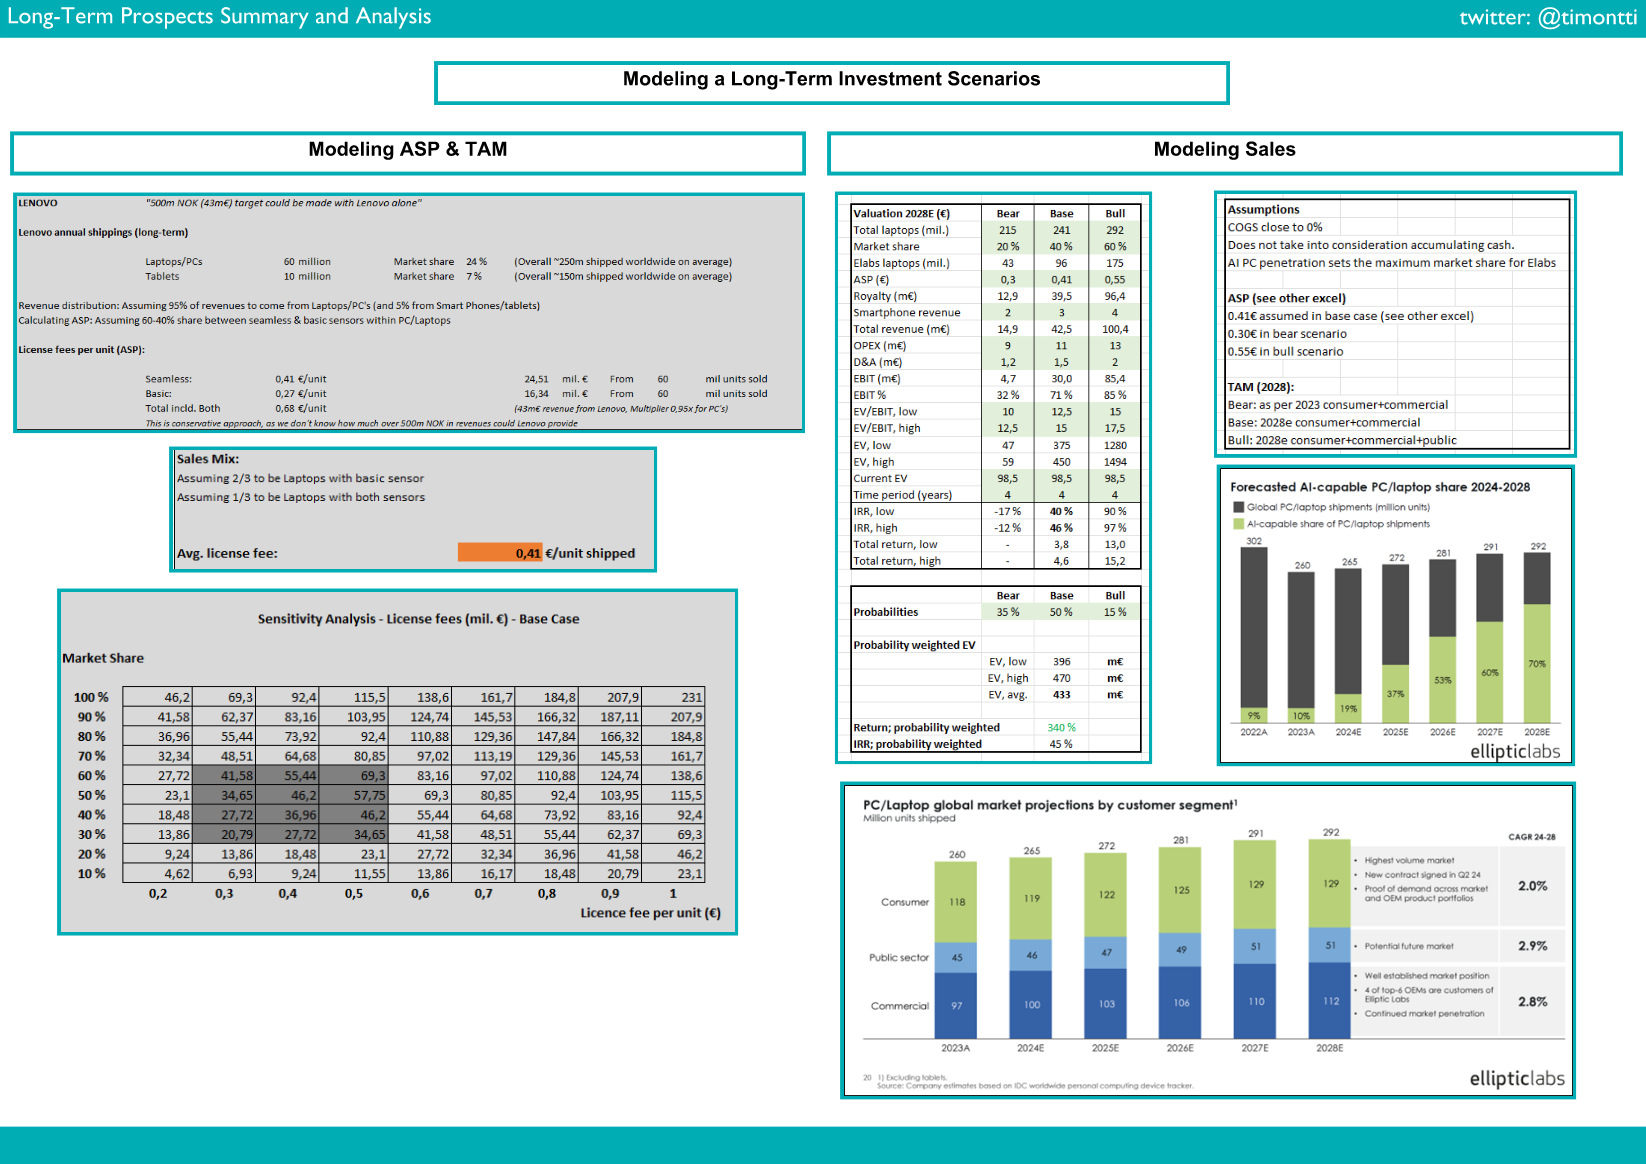Click the ellipticlabs logo under the forecast chart
Screen dimensions: 1646x1164
point(1514,751)
